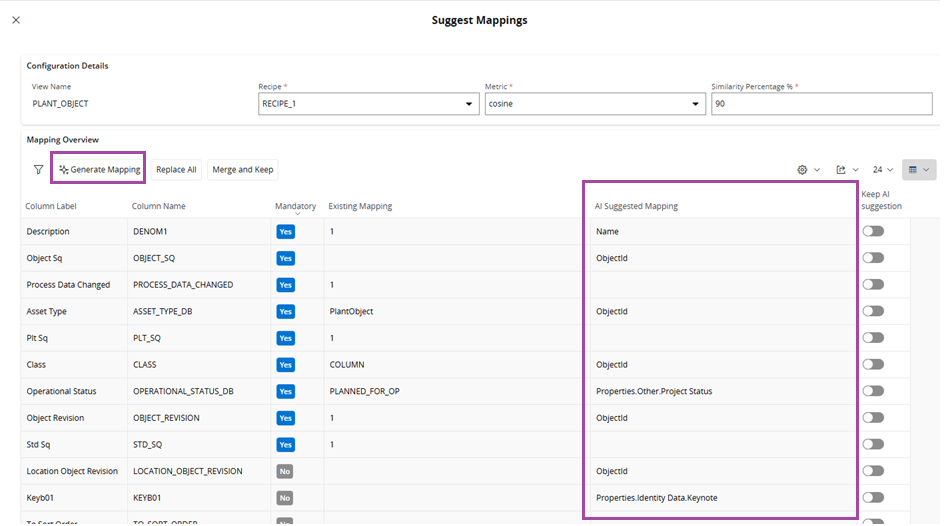Toggle Keep AI suggestion for Class row

pos(873,365)
